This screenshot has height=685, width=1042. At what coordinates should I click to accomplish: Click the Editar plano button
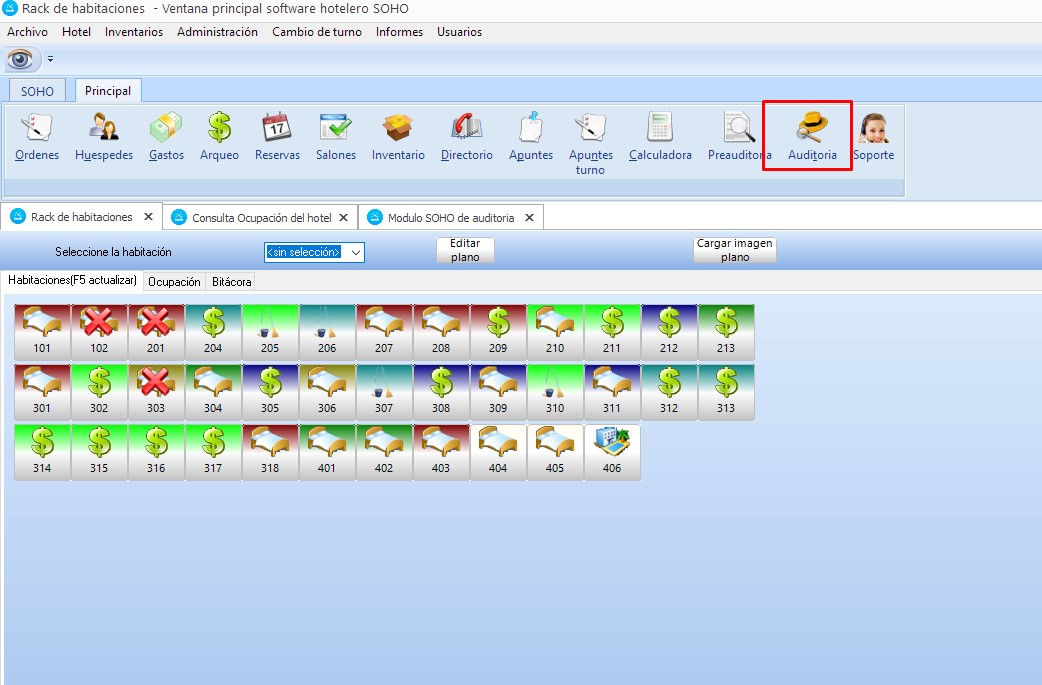465,250
